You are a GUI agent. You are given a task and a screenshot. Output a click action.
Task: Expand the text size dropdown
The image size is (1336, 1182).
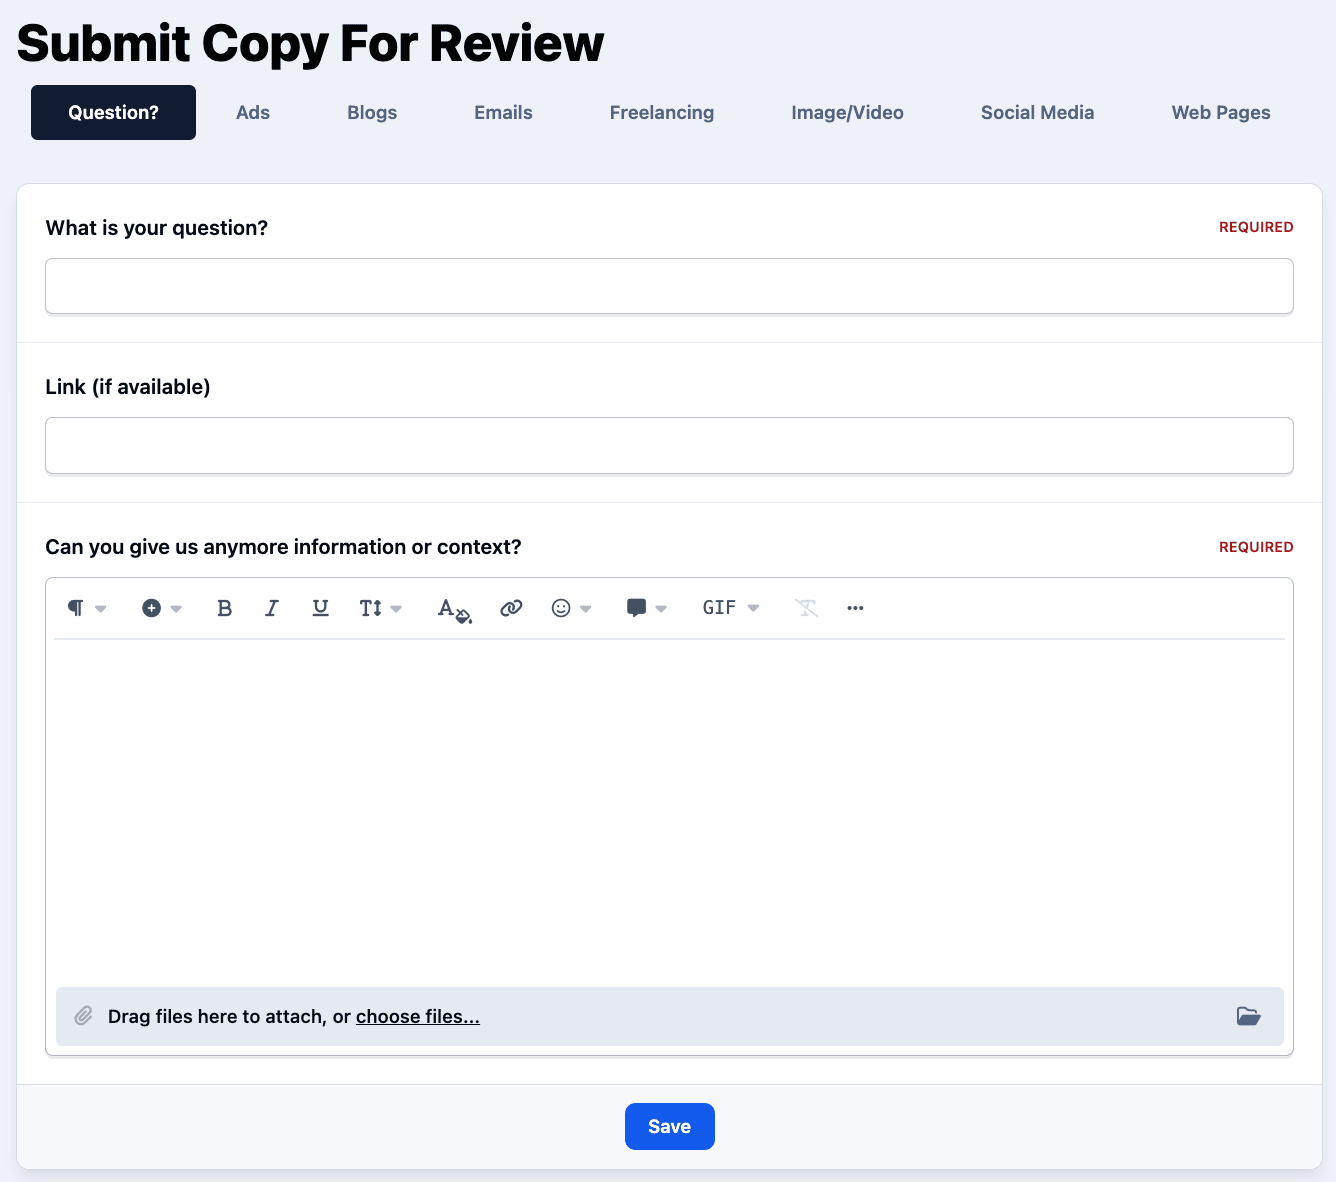coord(380,608)
